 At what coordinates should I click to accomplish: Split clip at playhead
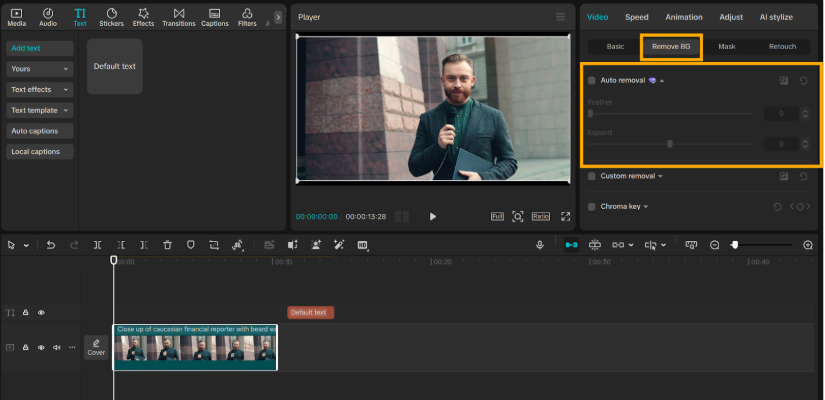click(97, 245)
